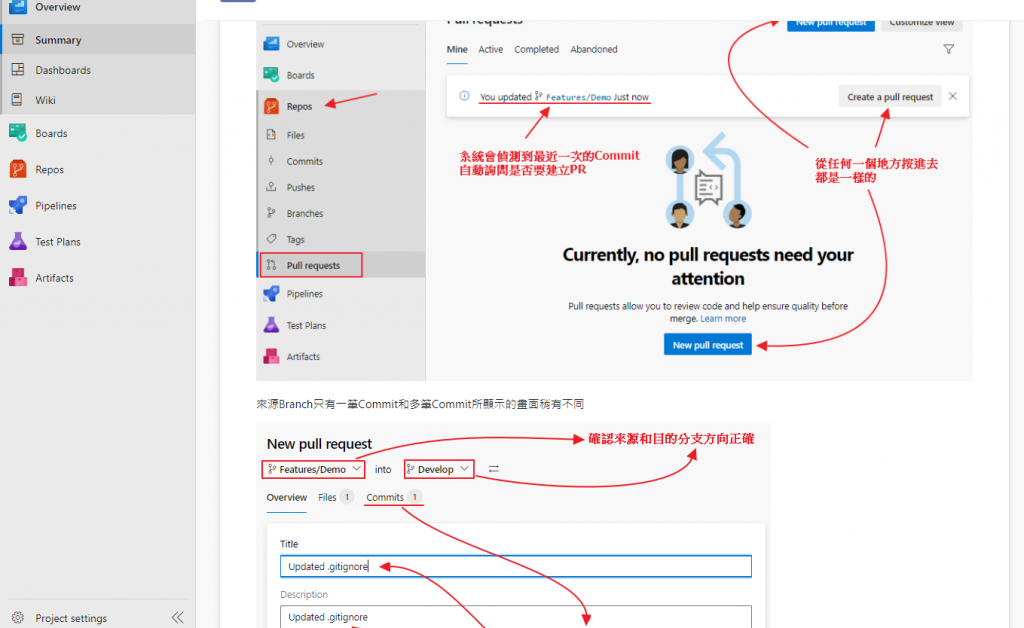
Task: Focus the Title field with Updated .gitignore
Action: [516, 567]
